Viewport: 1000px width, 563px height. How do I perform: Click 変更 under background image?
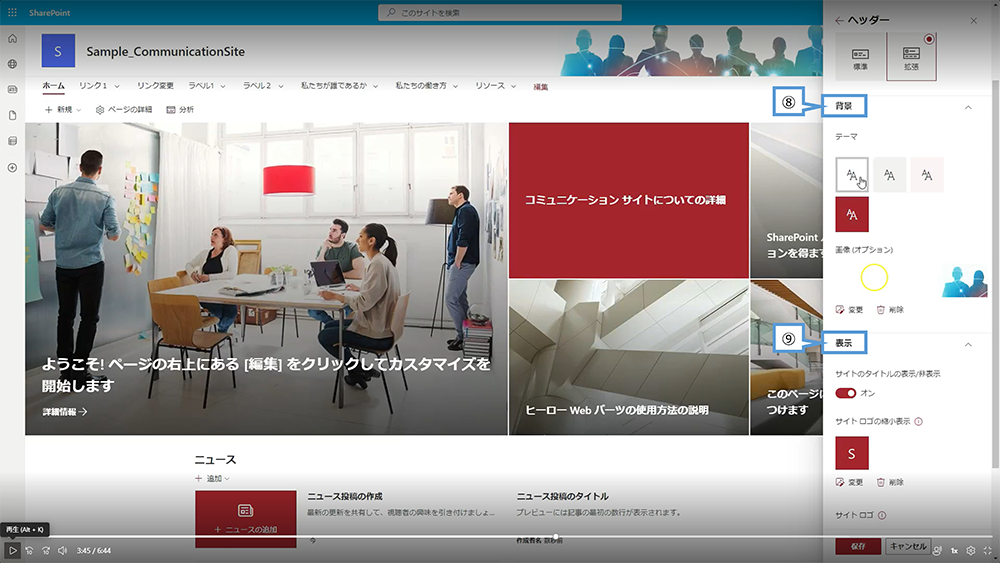(x=849, y=310)
